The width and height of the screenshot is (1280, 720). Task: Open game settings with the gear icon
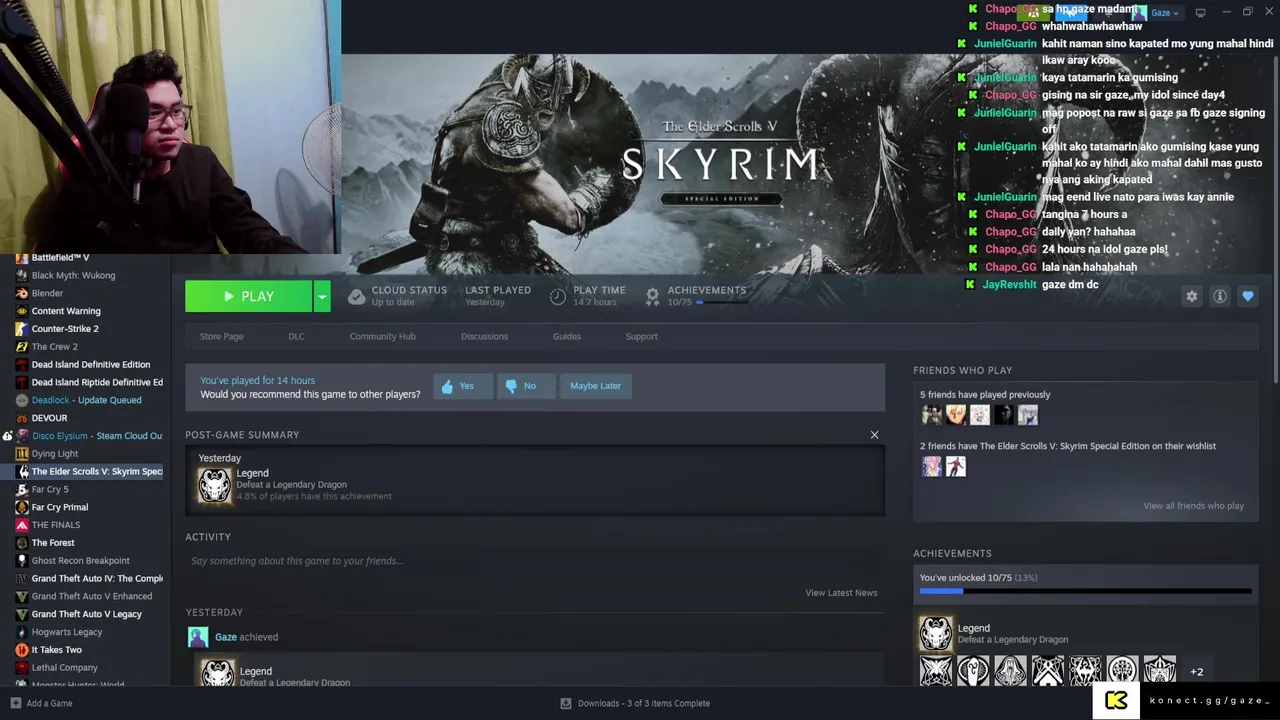(1191, 296)
